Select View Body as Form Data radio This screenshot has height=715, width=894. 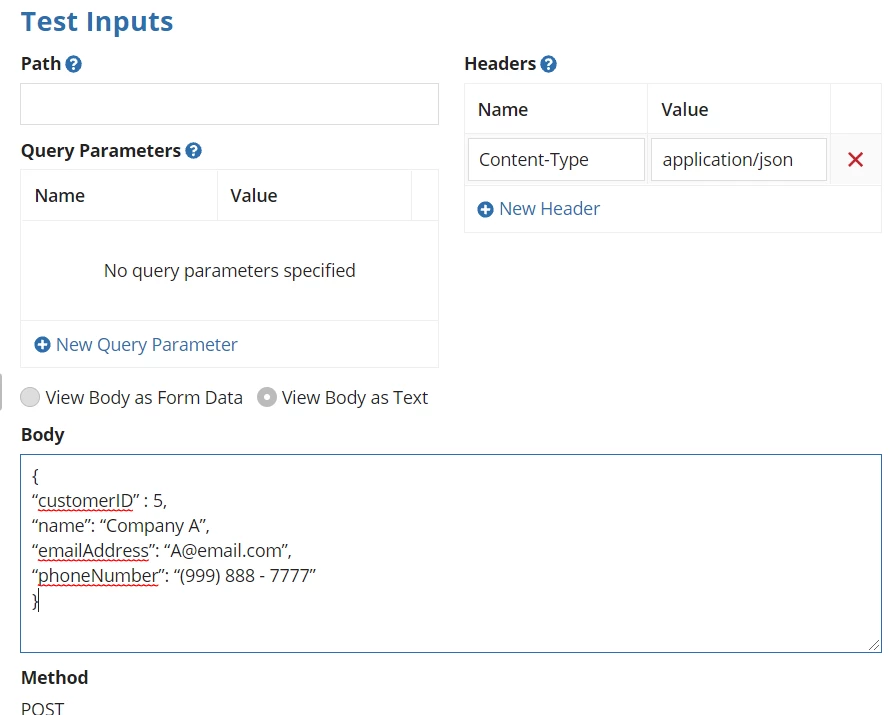(x=30, y=397)
